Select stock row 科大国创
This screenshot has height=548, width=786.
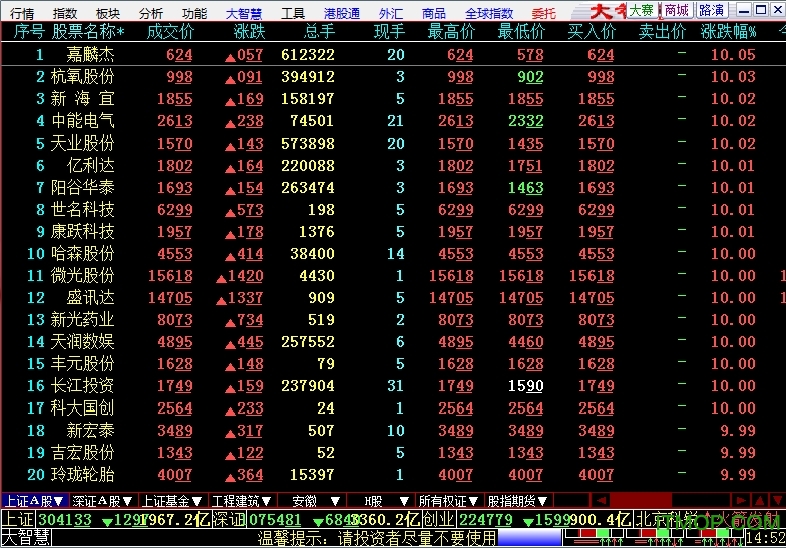(393, 408)
